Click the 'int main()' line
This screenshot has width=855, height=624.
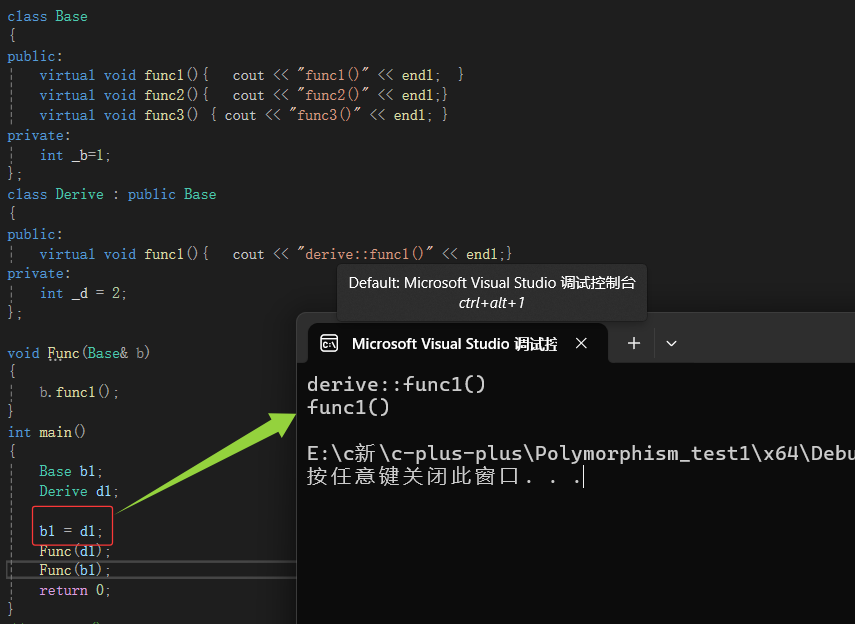point(47,432)
